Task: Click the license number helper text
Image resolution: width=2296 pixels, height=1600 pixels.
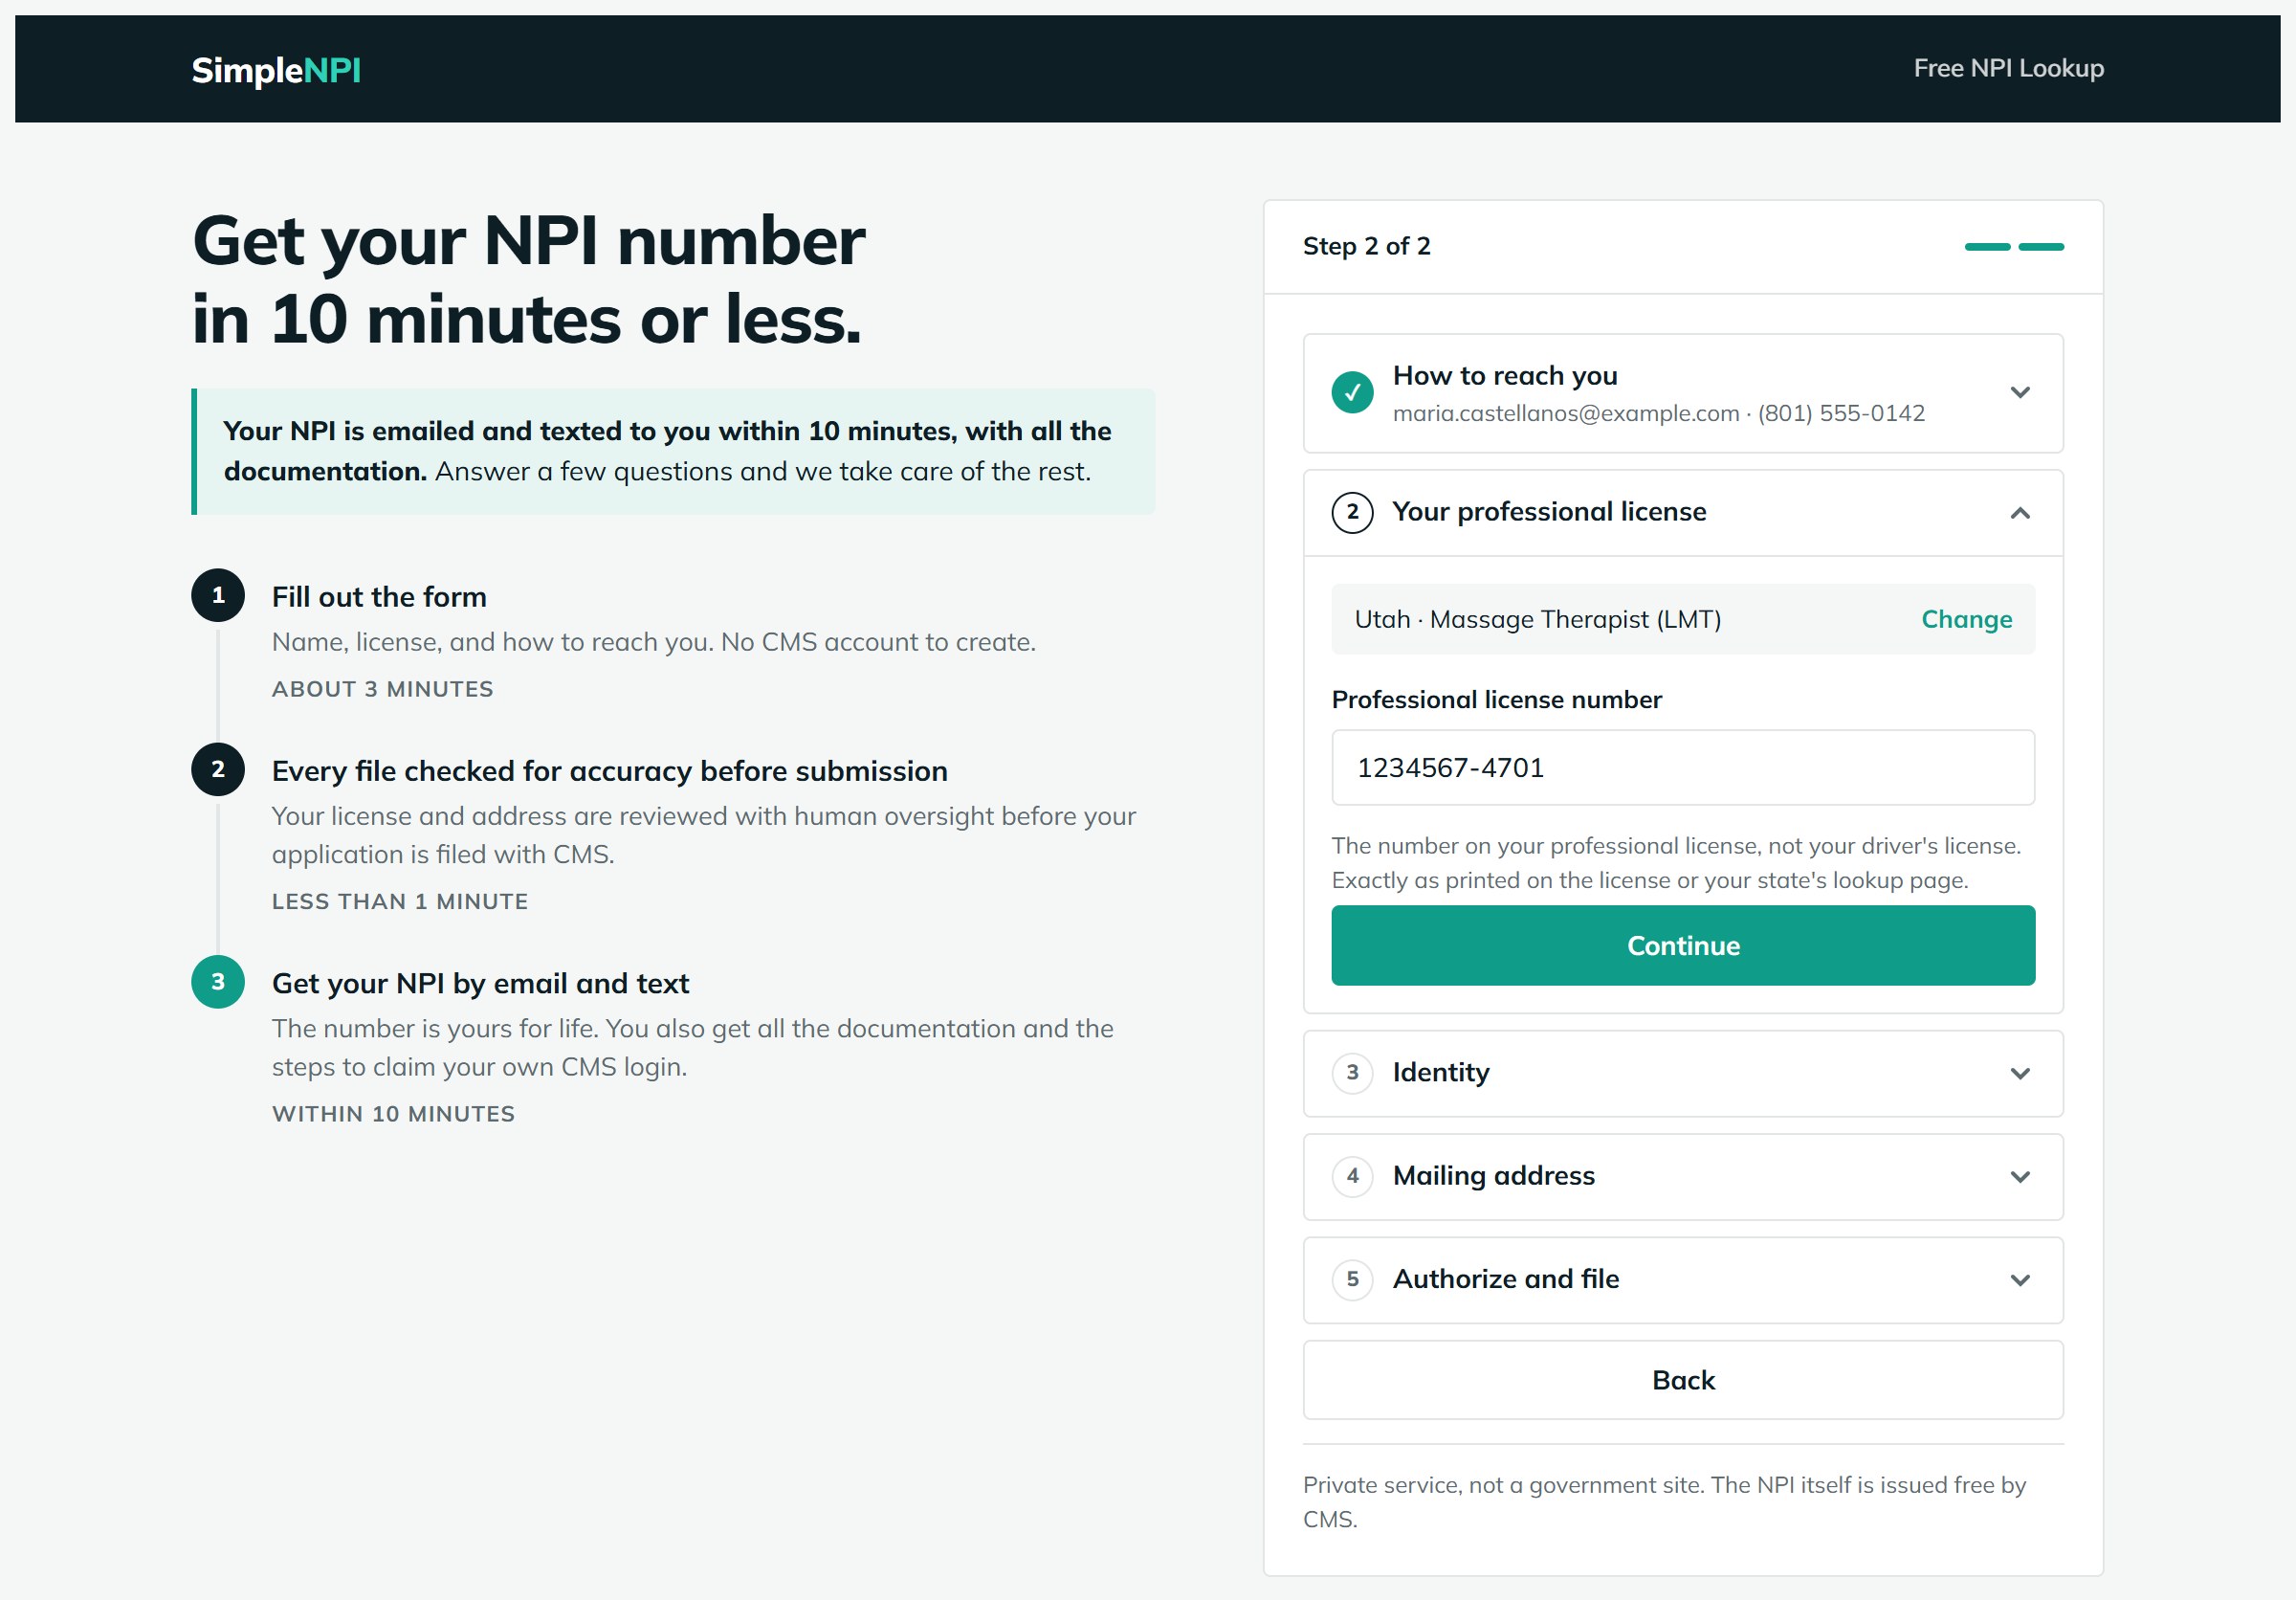Action: tap(1676, 863)
